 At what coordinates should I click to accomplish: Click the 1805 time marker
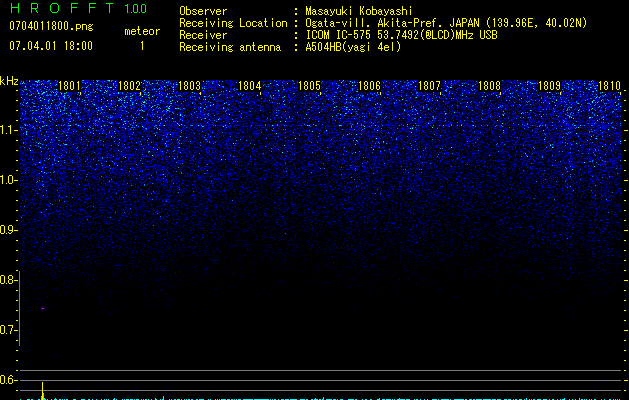pos(310,86)
